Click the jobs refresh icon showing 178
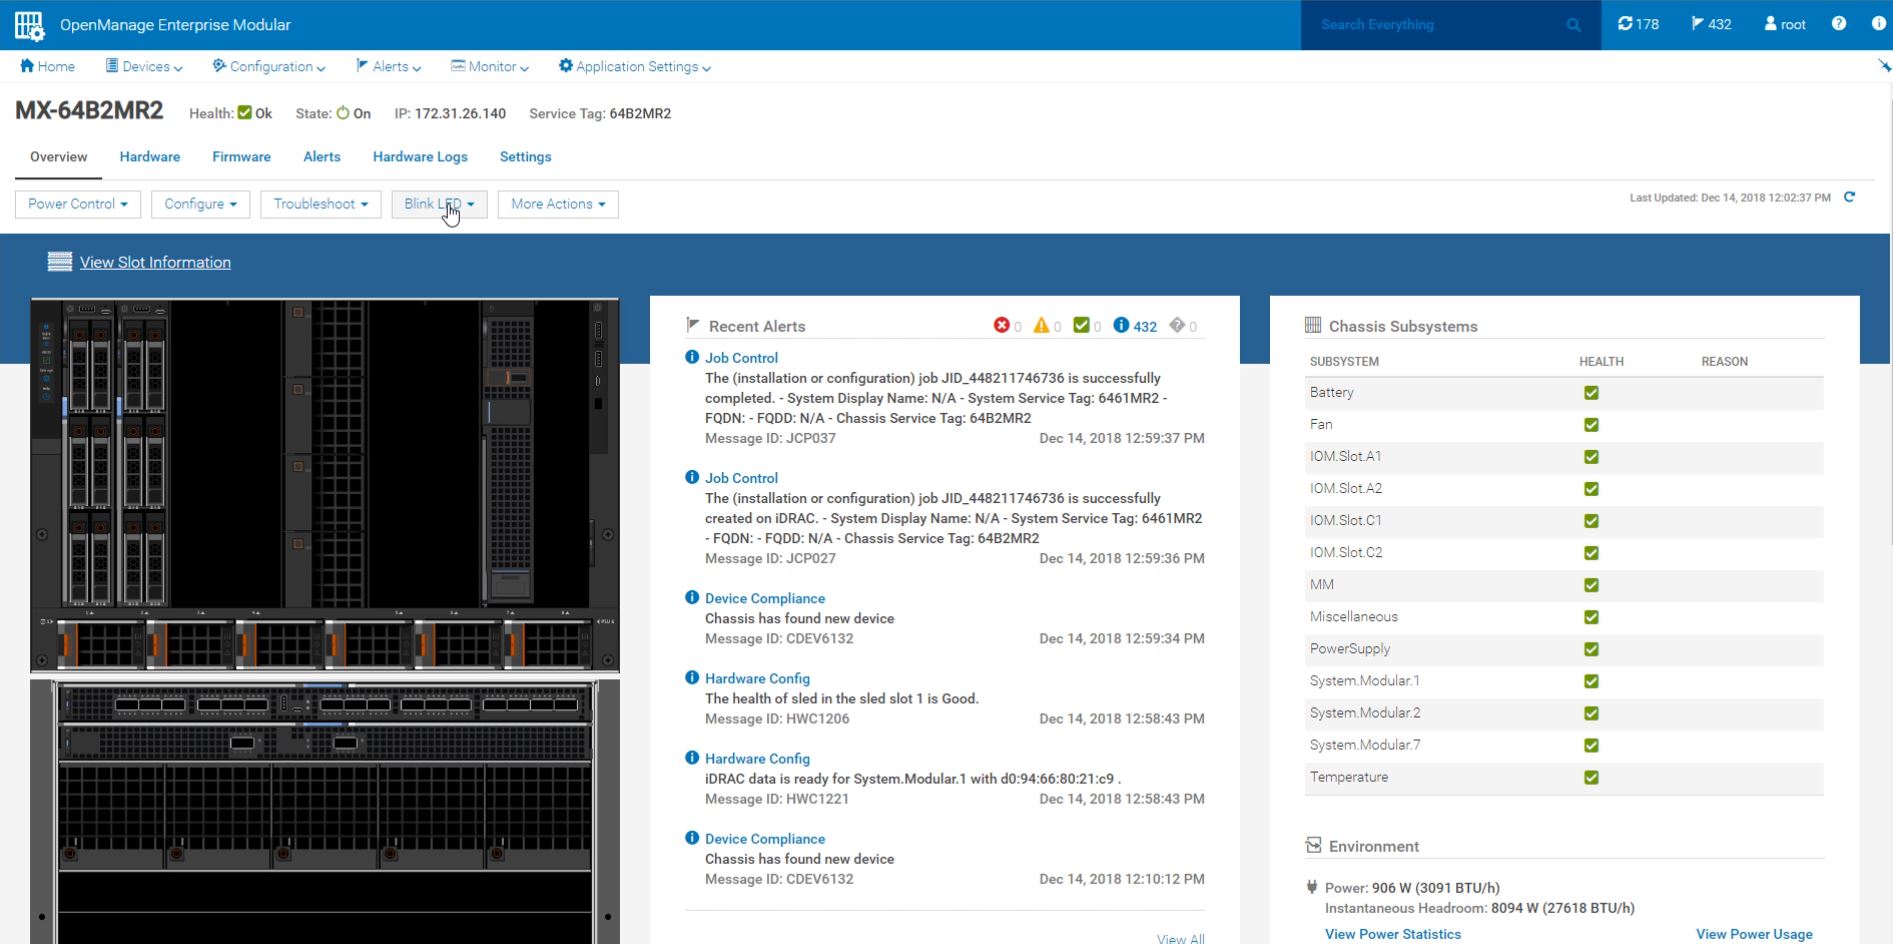 tap(1625, 24)
